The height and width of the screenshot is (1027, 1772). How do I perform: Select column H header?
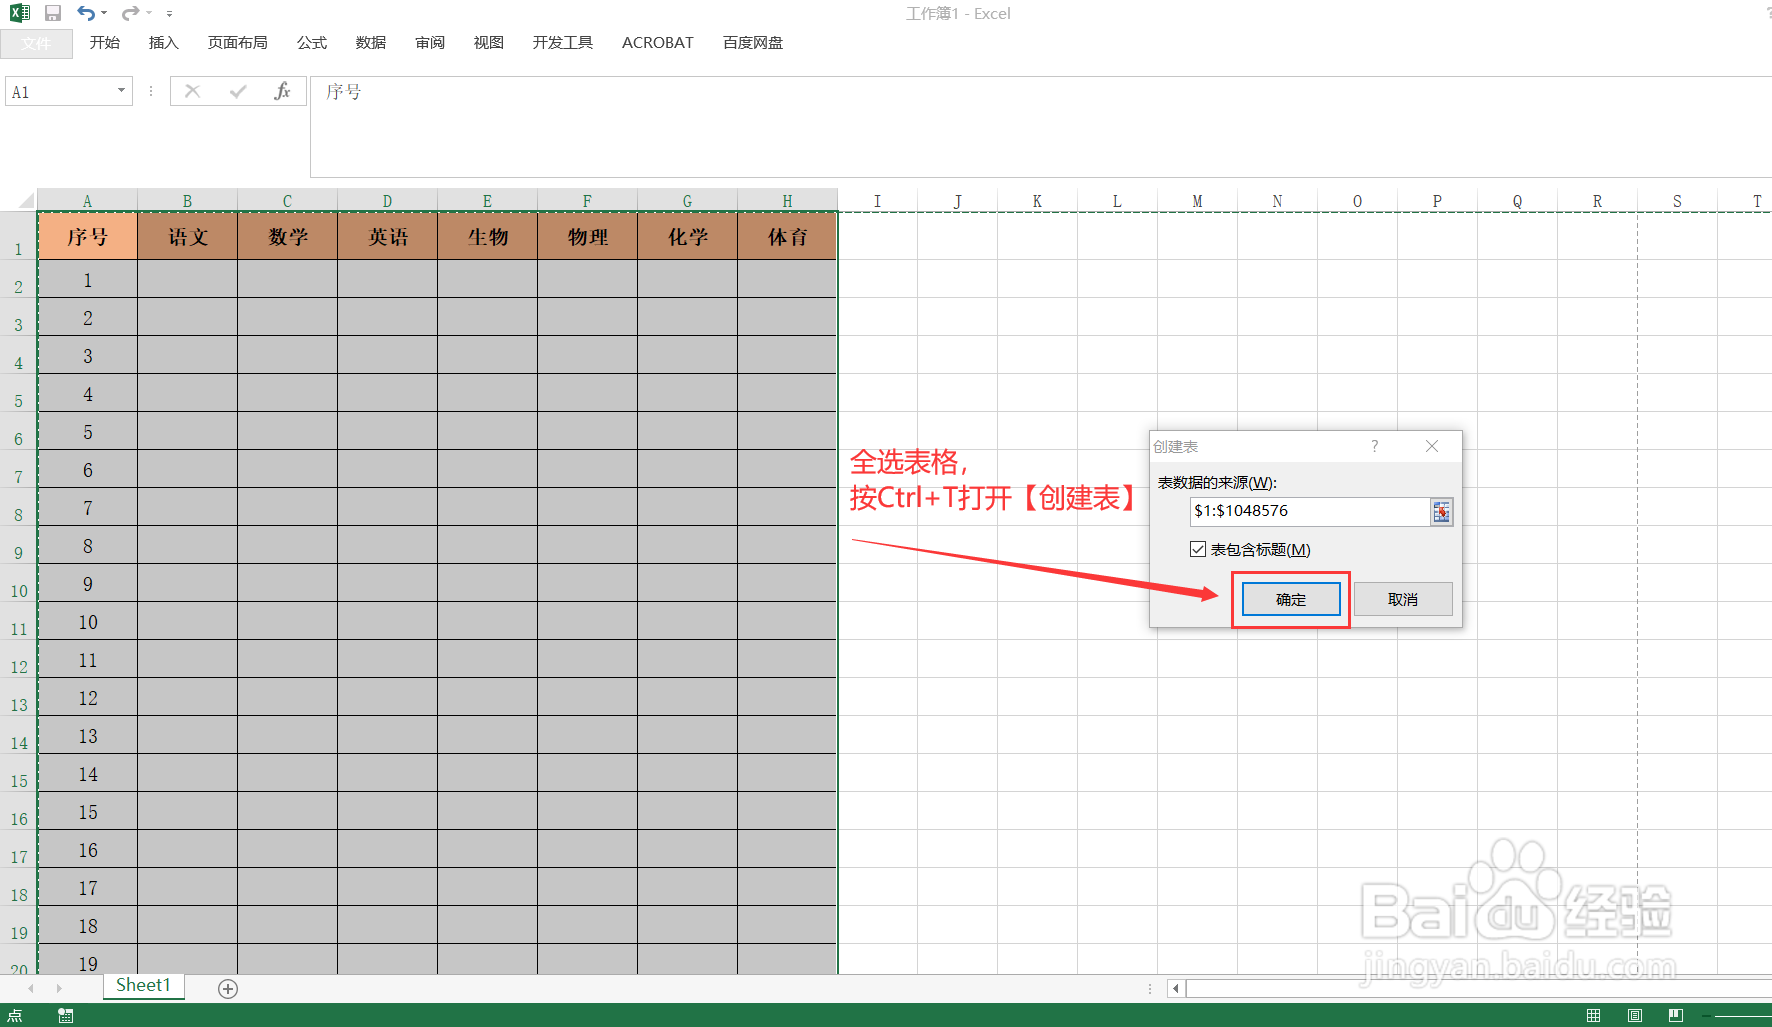tap(787, 201)
